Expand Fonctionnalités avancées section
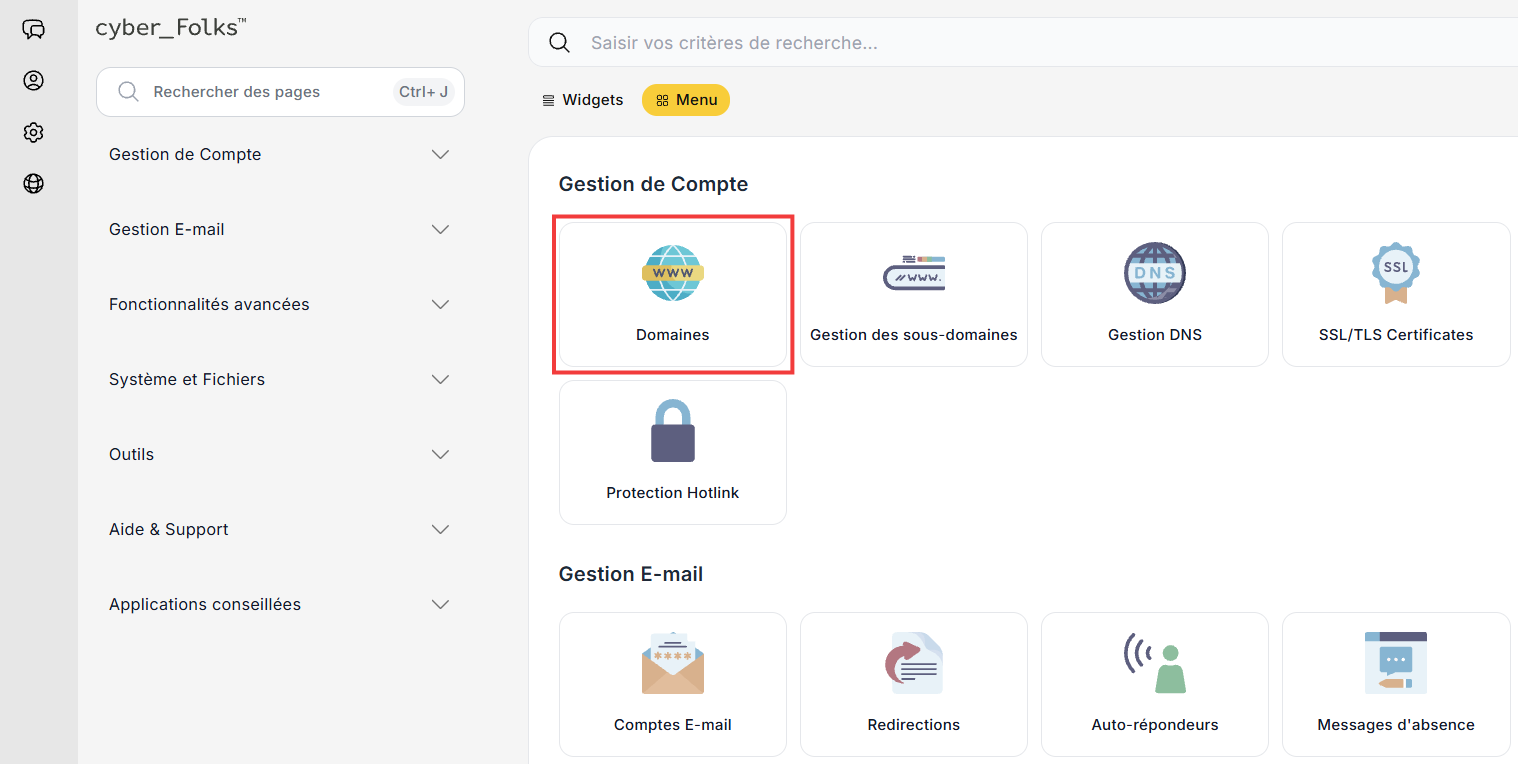The height and width of the screenshot is (764, 1518). [280, 305]
